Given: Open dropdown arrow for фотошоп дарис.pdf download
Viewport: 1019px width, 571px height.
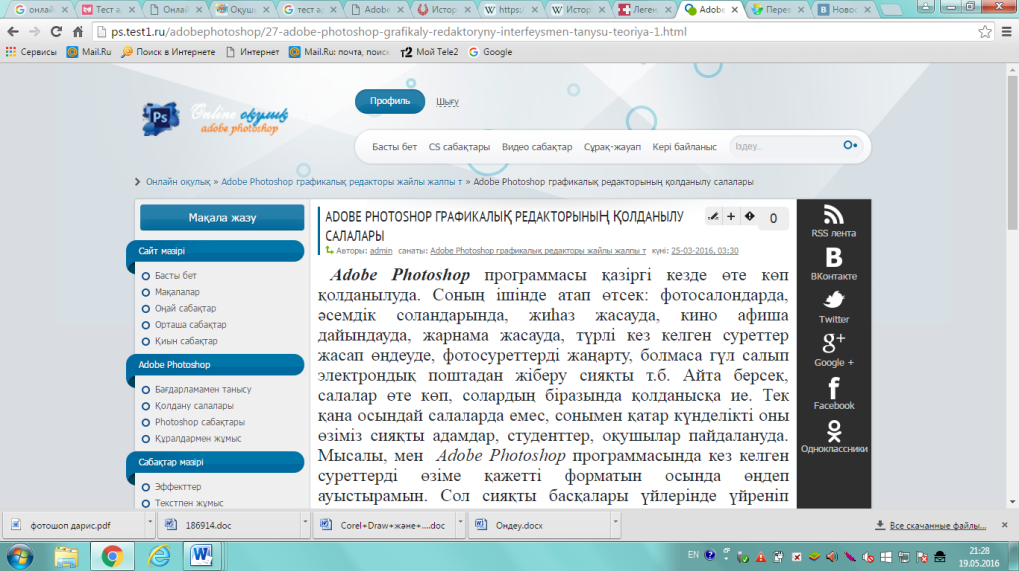Looking at the screenshot, I should point(149,522).
